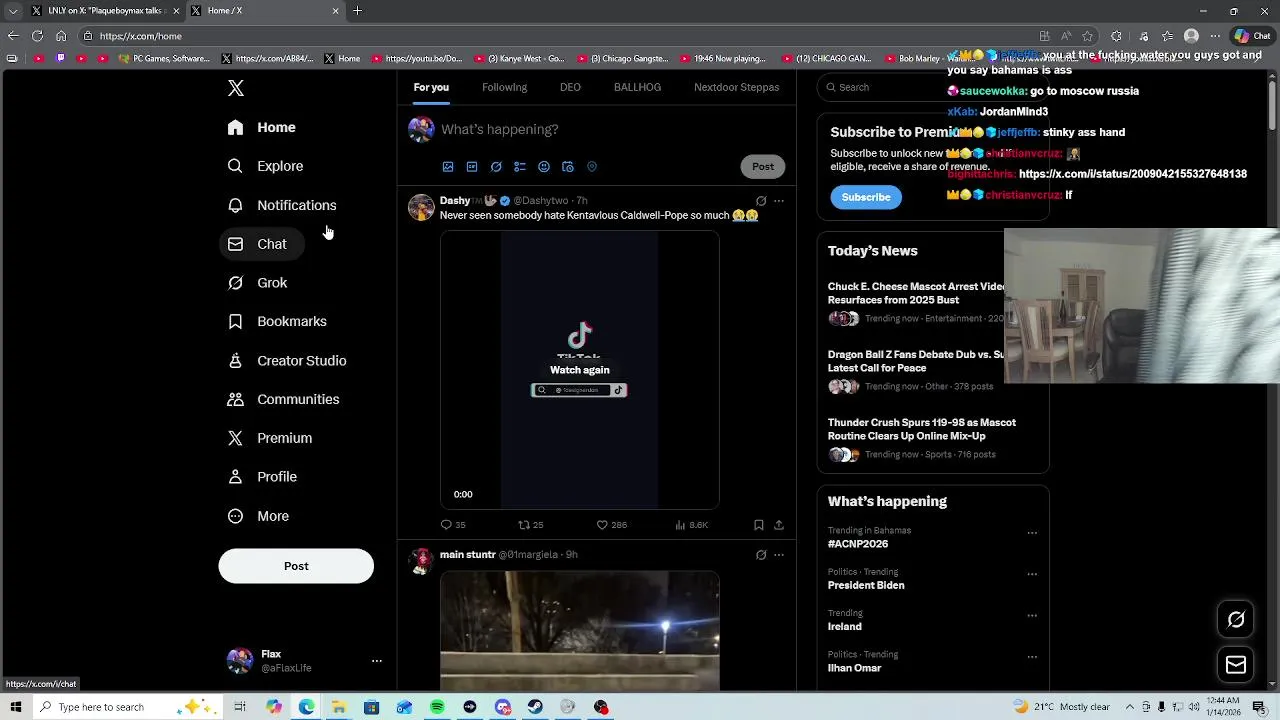Ask Grok about main stuntr's post
1280x720 pixels.
pos(761,555)
